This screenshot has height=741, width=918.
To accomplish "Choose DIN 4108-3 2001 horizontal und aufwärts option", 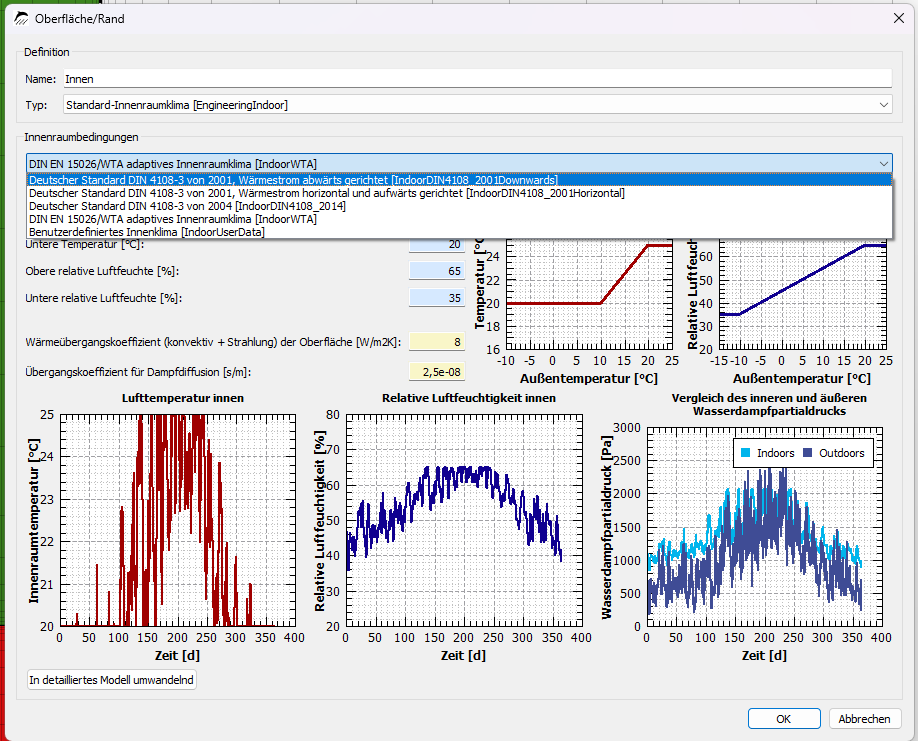I will click(x=459, y=193).
